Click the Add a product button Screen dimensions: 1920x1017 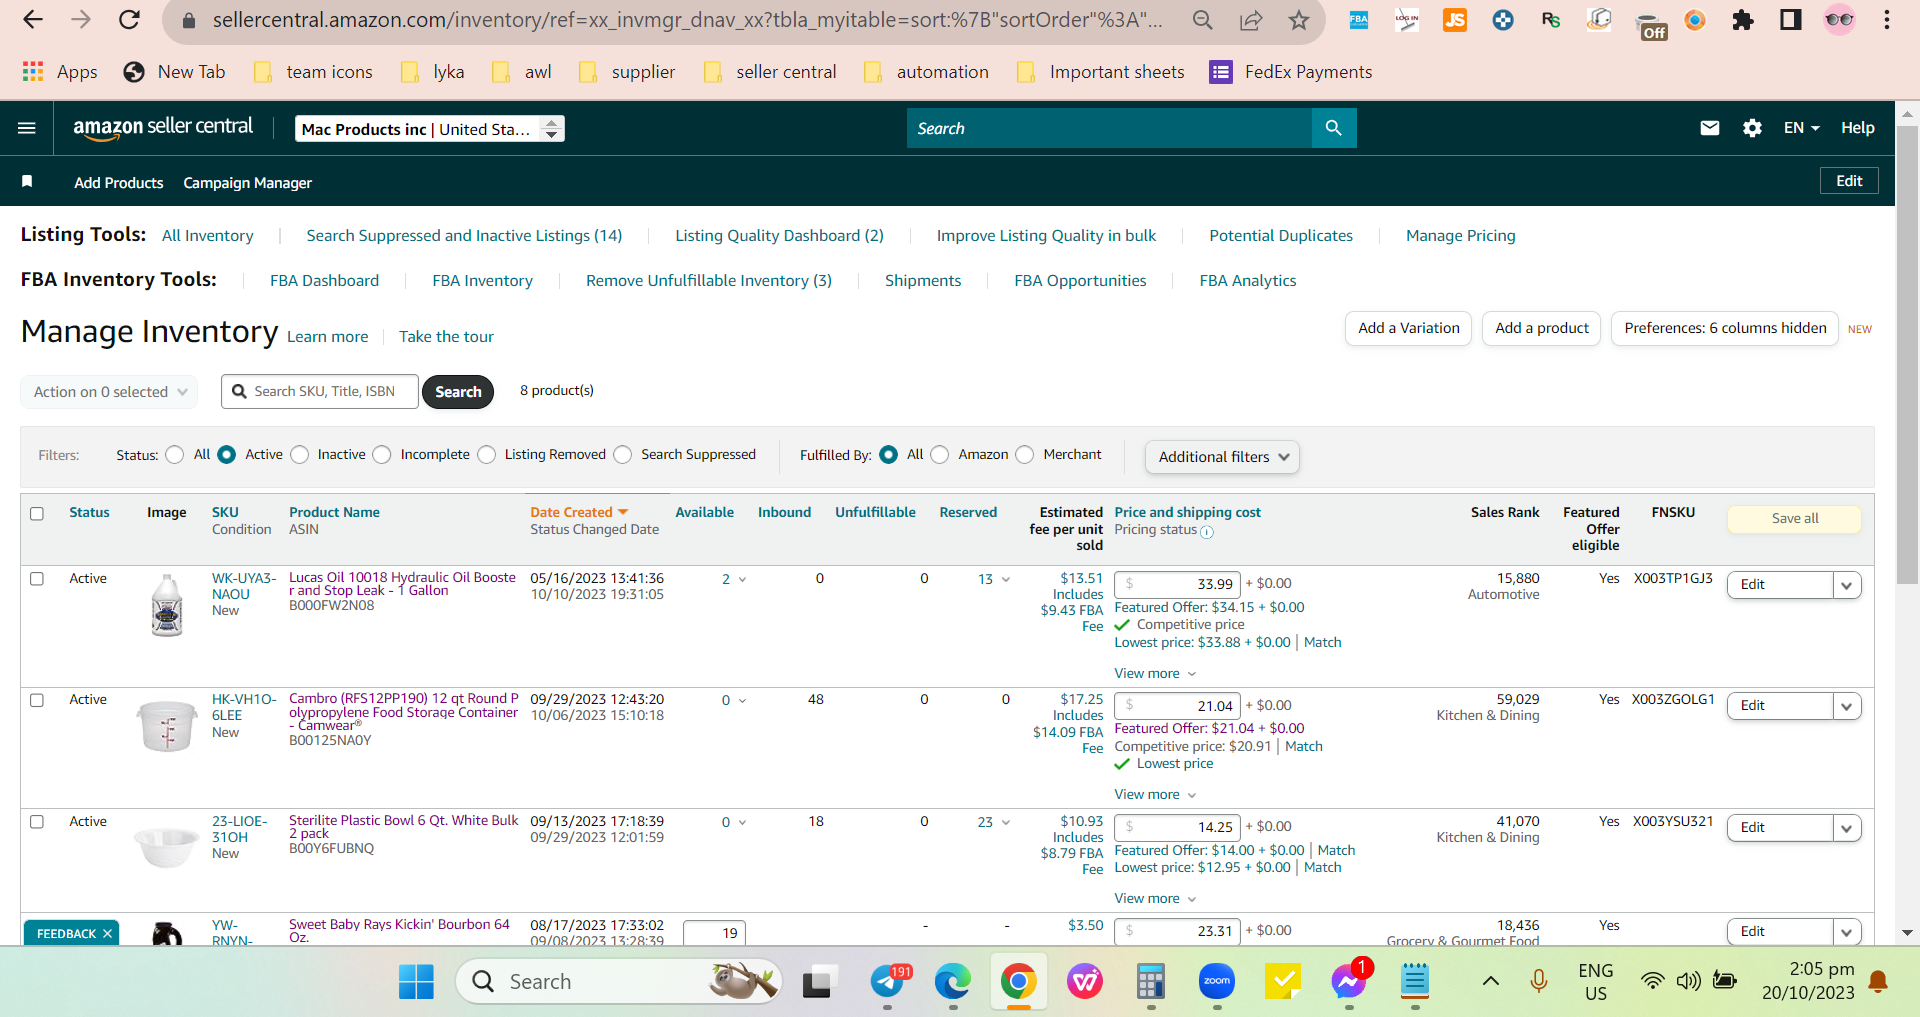(x=1541, y=328)
